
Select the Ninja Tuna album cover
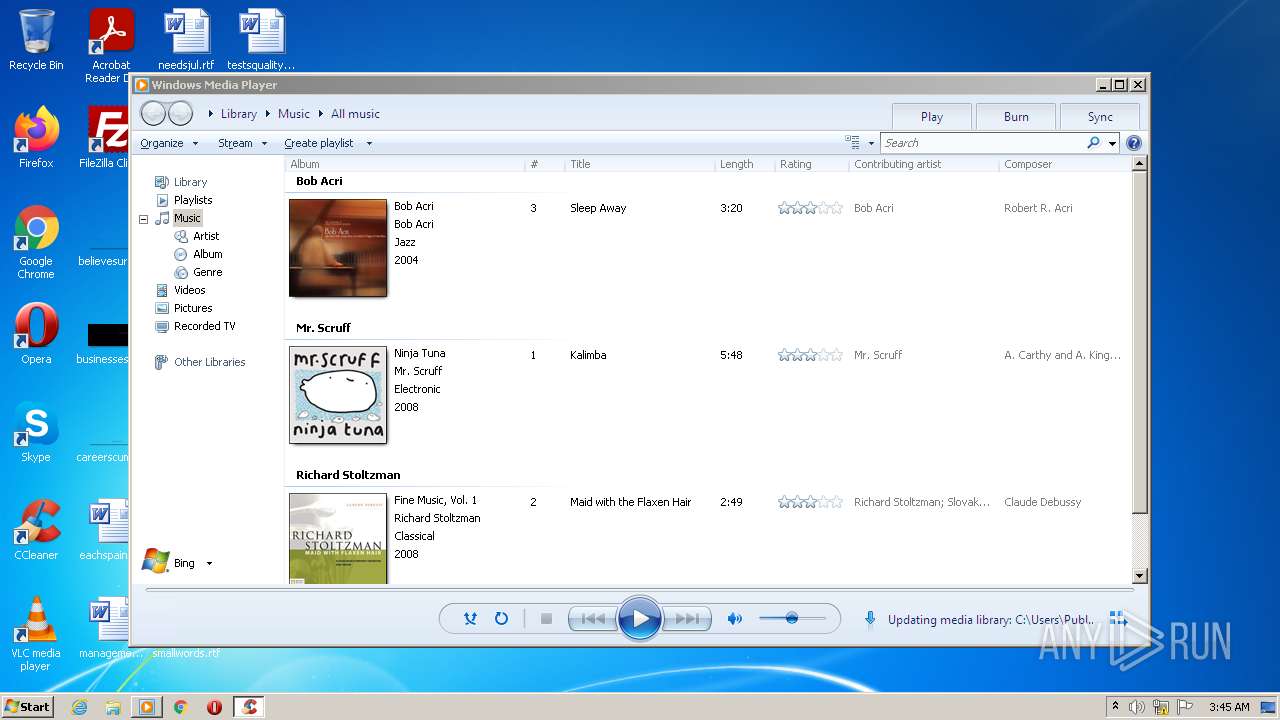point(338,395)
